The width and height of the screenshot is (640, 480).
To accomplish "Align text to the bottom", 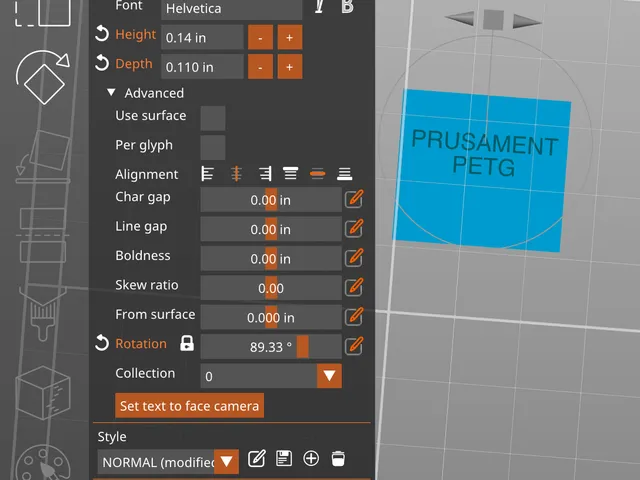I will point(344,174).
